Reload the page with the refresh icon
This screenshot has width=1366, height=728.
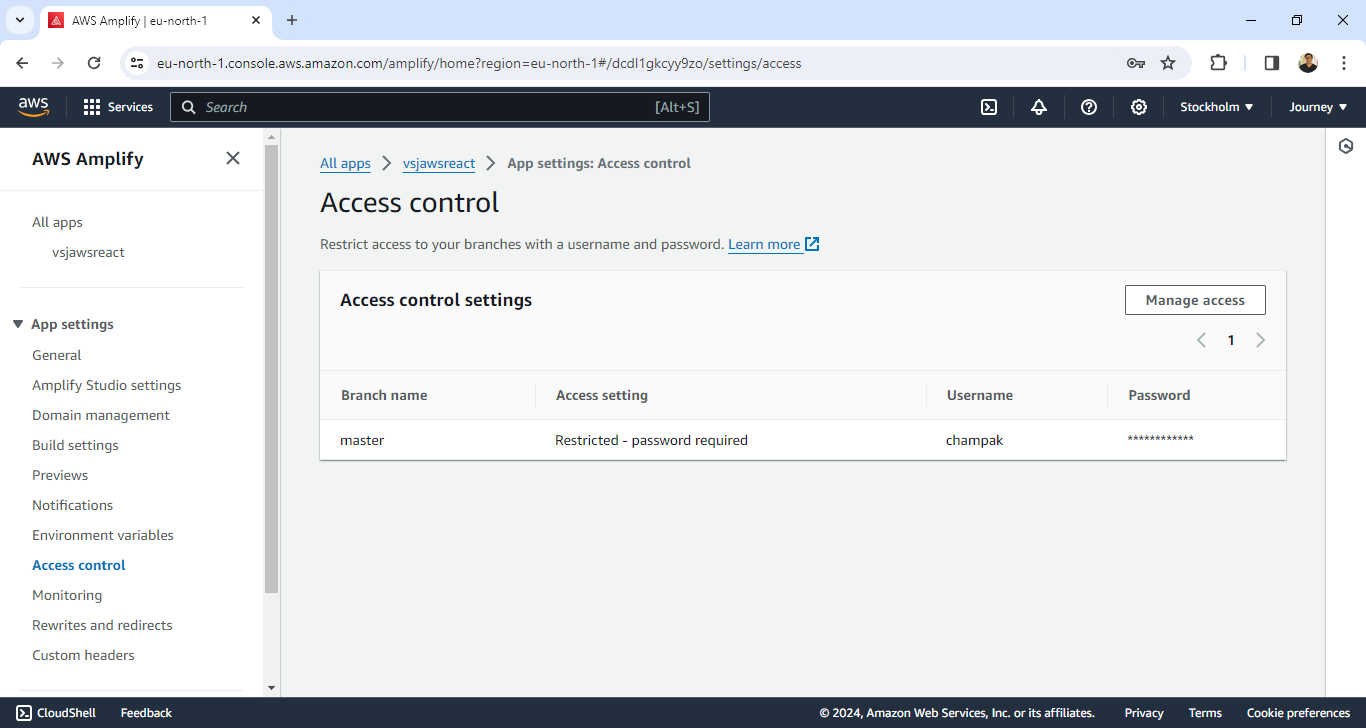tap(94, 63)
